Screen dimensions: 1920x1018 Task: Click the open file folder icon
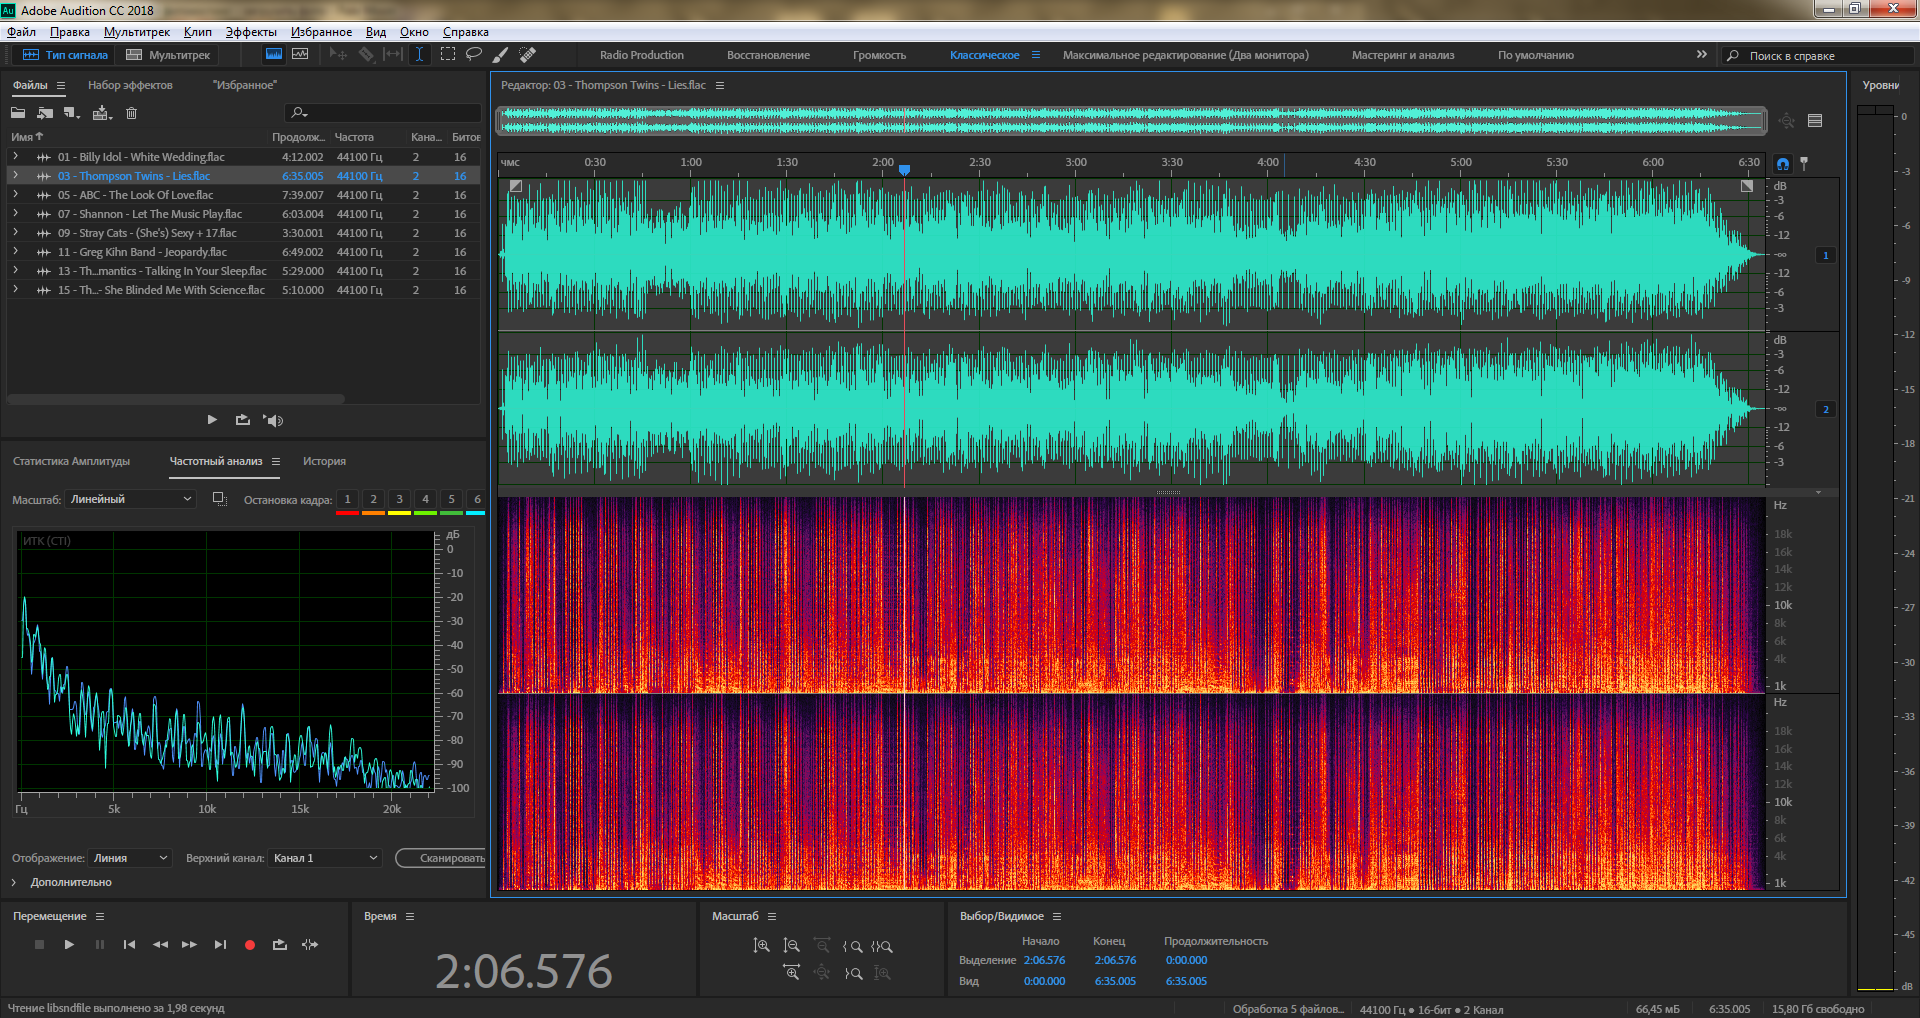click(x=18, y=113)
